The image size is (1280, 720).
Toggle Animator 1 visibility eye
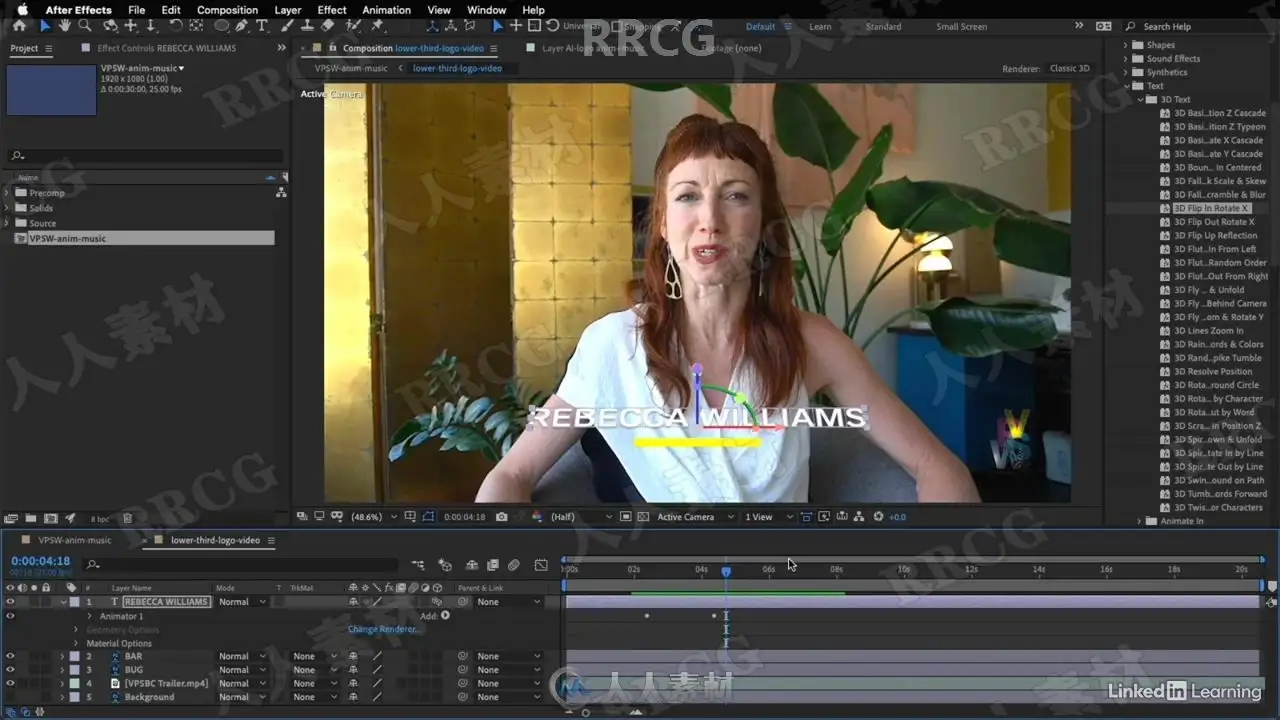coord(10,616)
